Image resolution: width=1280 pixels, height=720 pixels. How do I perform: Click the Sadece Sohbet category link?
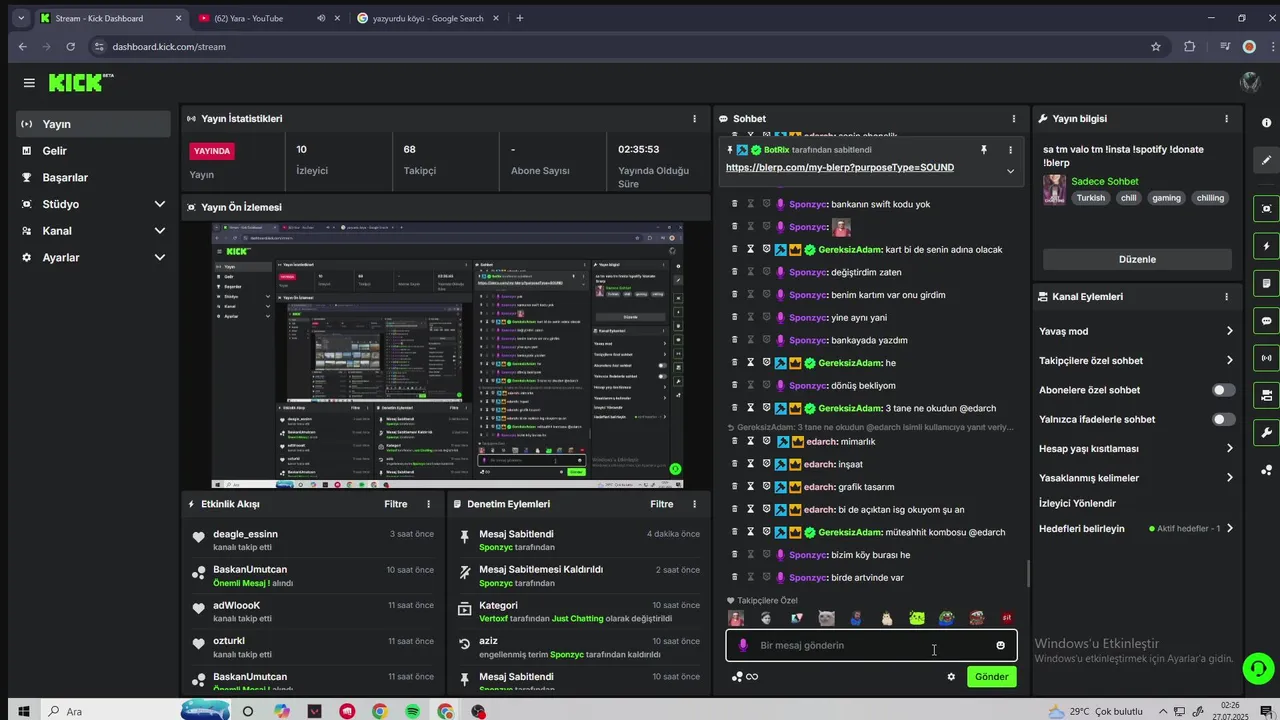1104,182
